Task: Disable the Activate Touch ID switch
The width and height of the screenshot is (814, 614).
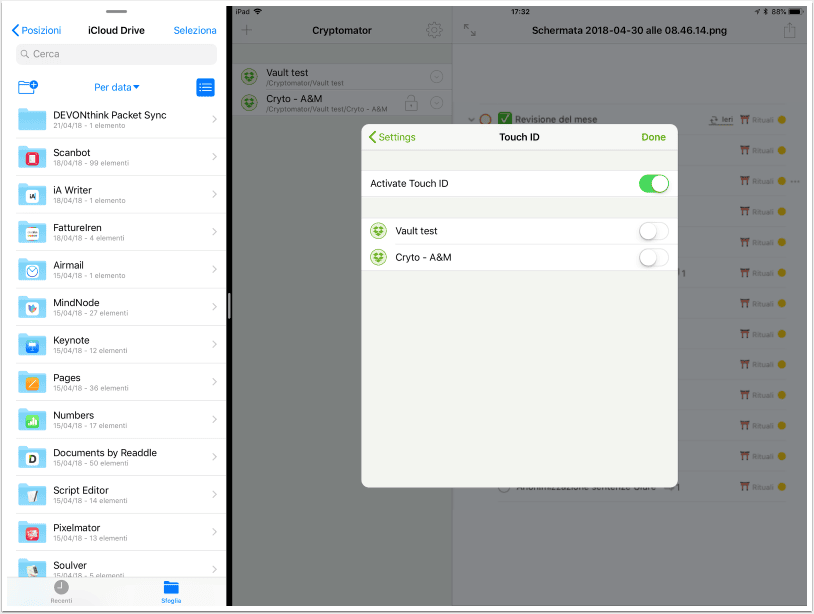Action: 654,184
